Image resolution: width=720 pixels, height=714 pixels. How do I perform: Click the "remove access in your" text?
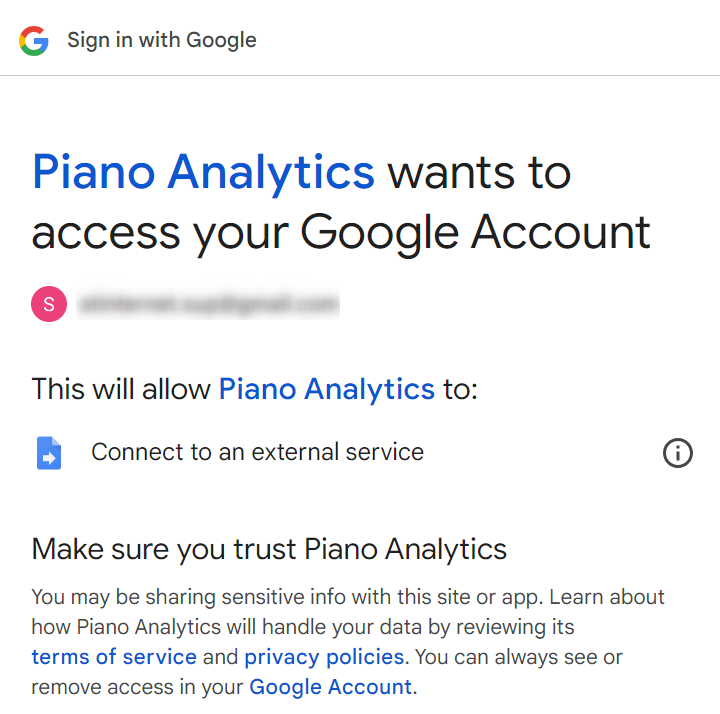(x=137, y=687)
